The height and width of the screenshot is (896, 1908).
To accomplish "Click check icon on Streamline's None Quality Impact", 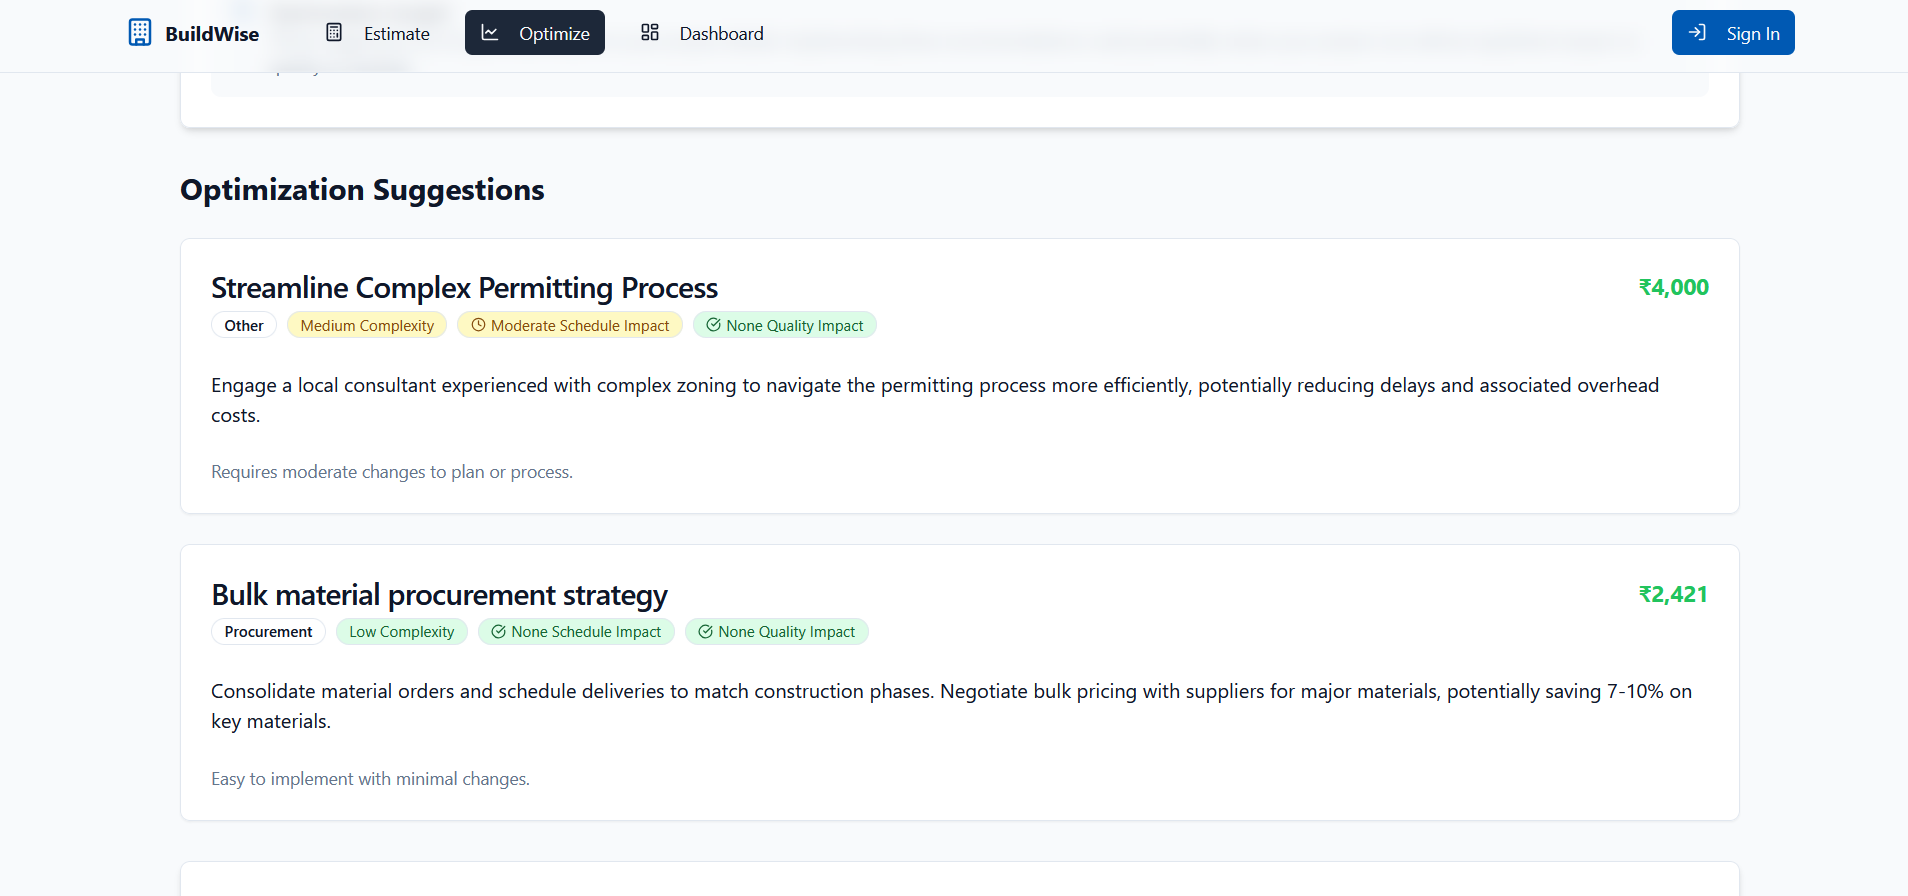I will pos(713,325).
